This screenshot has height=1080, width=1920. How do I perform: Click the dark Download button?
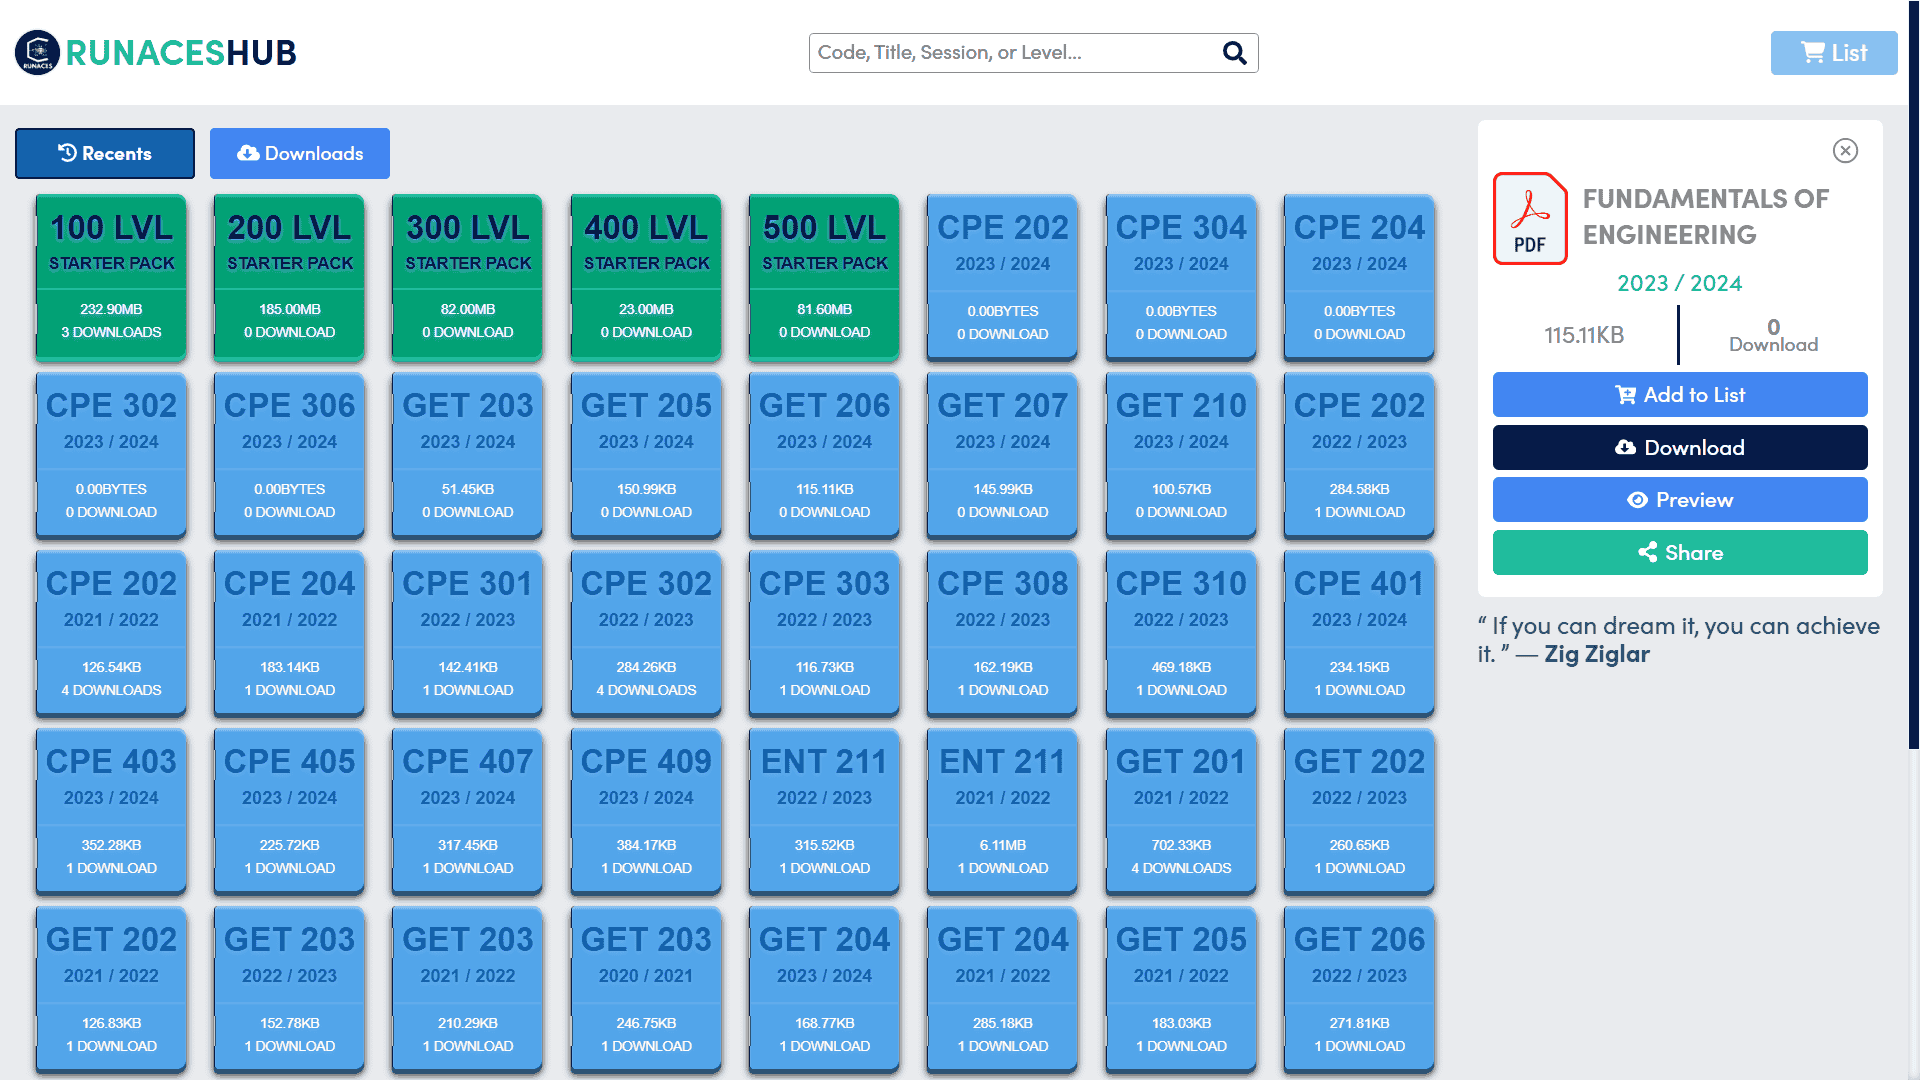(1680, 447)
